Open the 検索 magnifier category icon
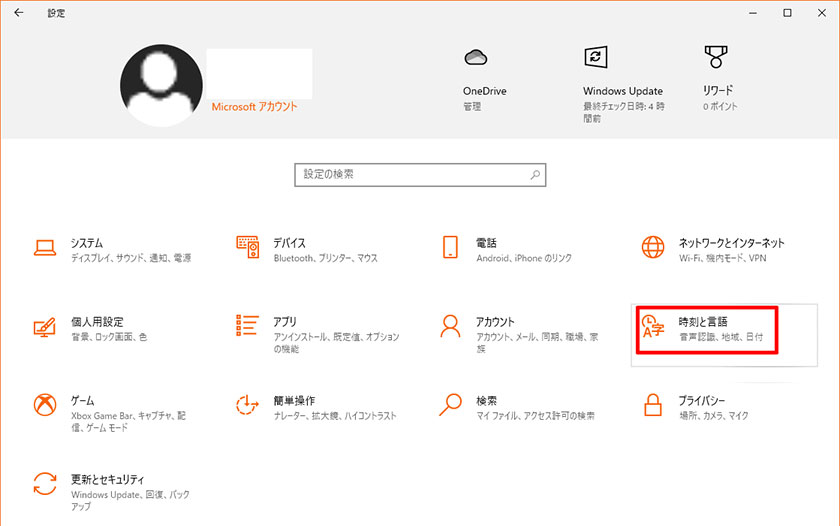Viewport: 840px width, 526px height. pyautogui.click(x=451, y=405)
